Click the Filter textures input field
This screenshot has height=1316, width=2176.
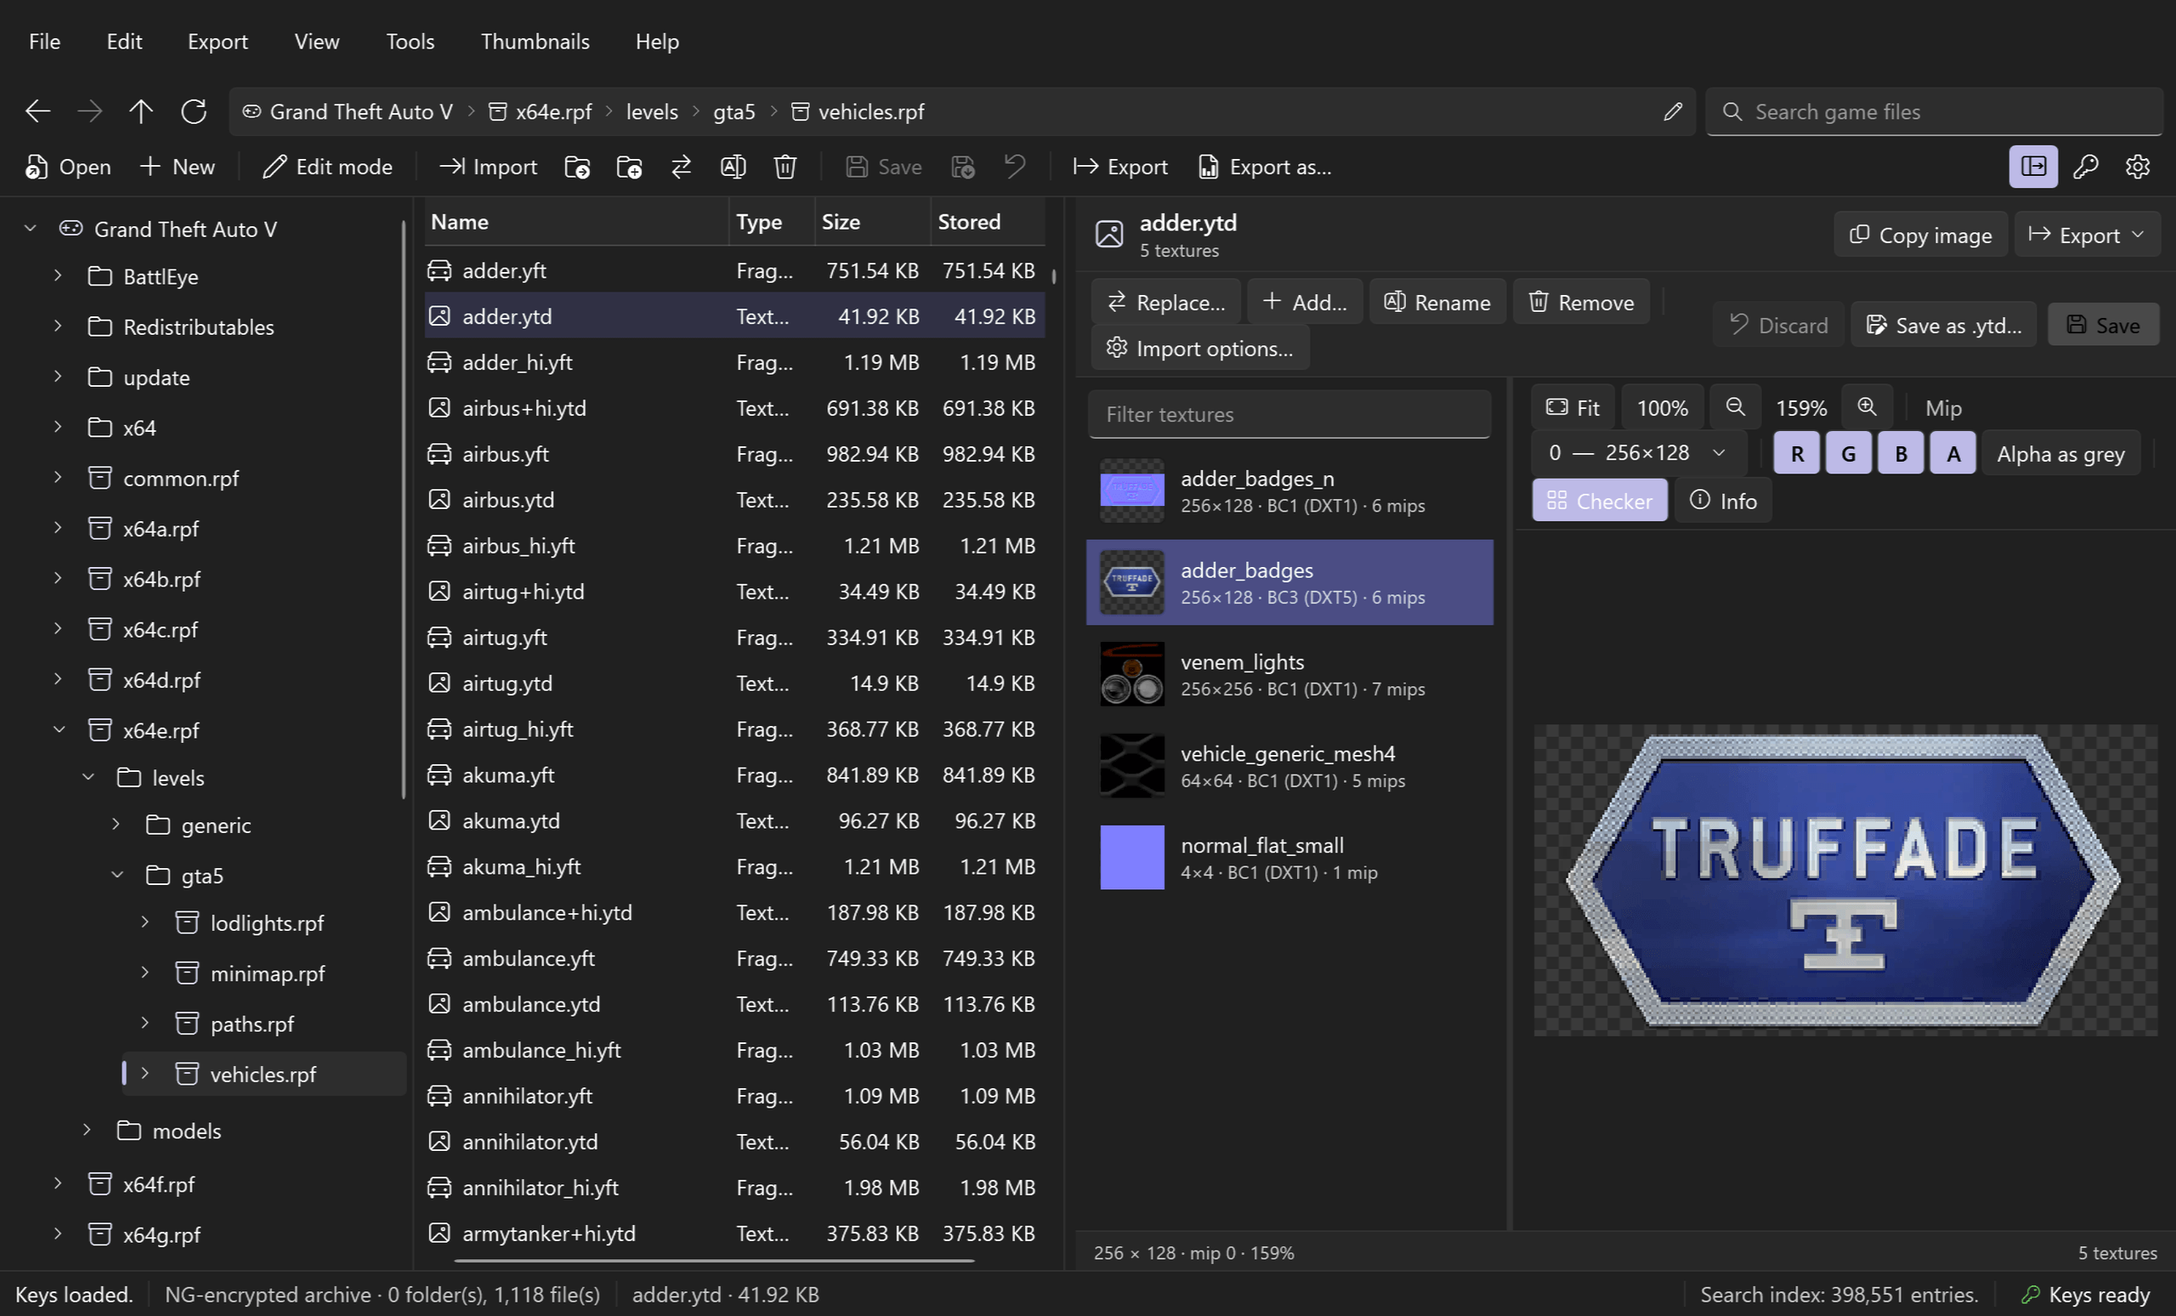1289,414
